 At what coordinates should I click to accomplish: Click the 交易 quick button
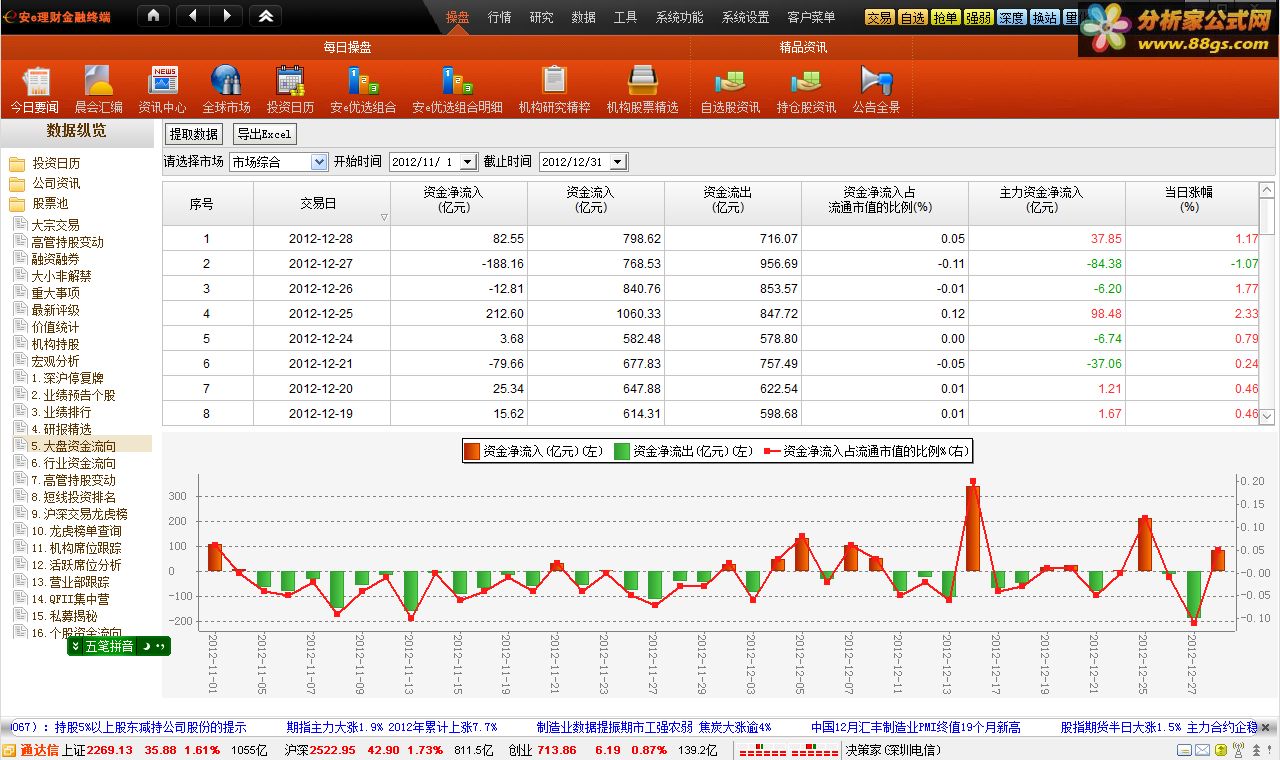coord(879,17)
